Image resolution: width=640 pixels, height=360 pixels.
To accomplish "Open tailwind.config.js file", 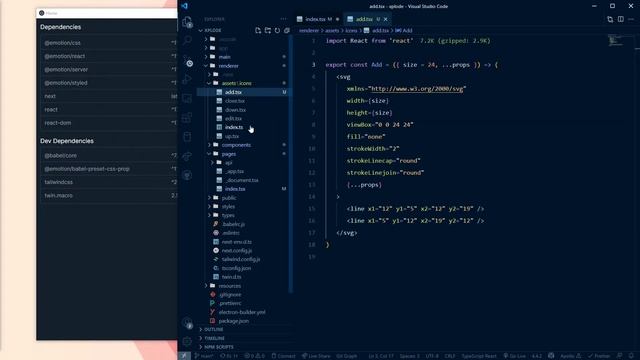I will coord(240,259).
